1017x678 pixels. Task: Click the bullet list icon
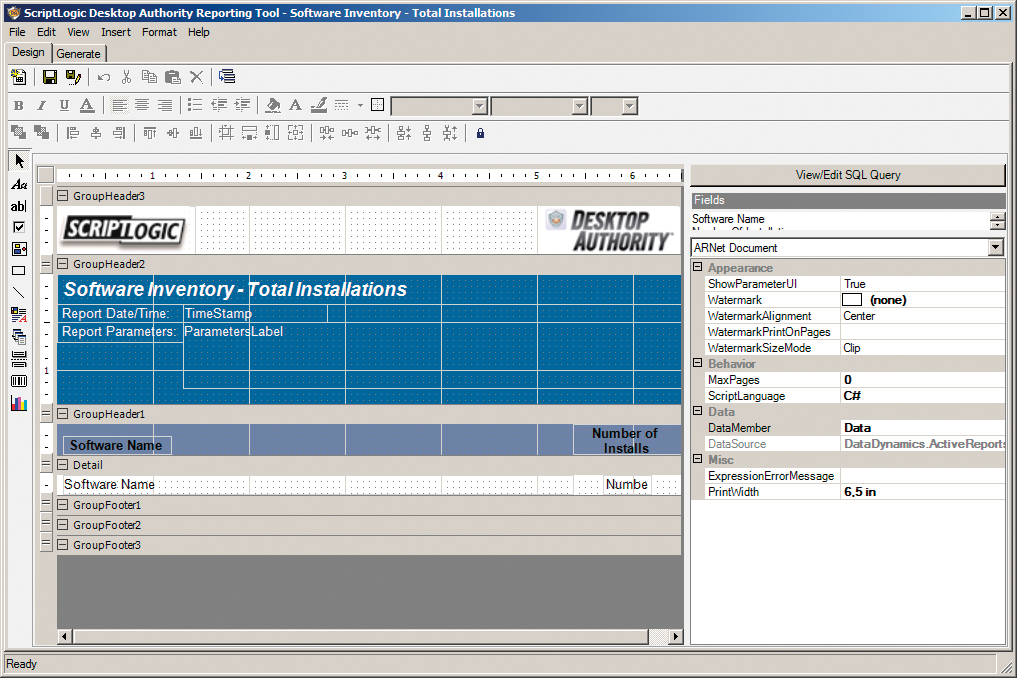pyautogui.click(x=195, y=105)
